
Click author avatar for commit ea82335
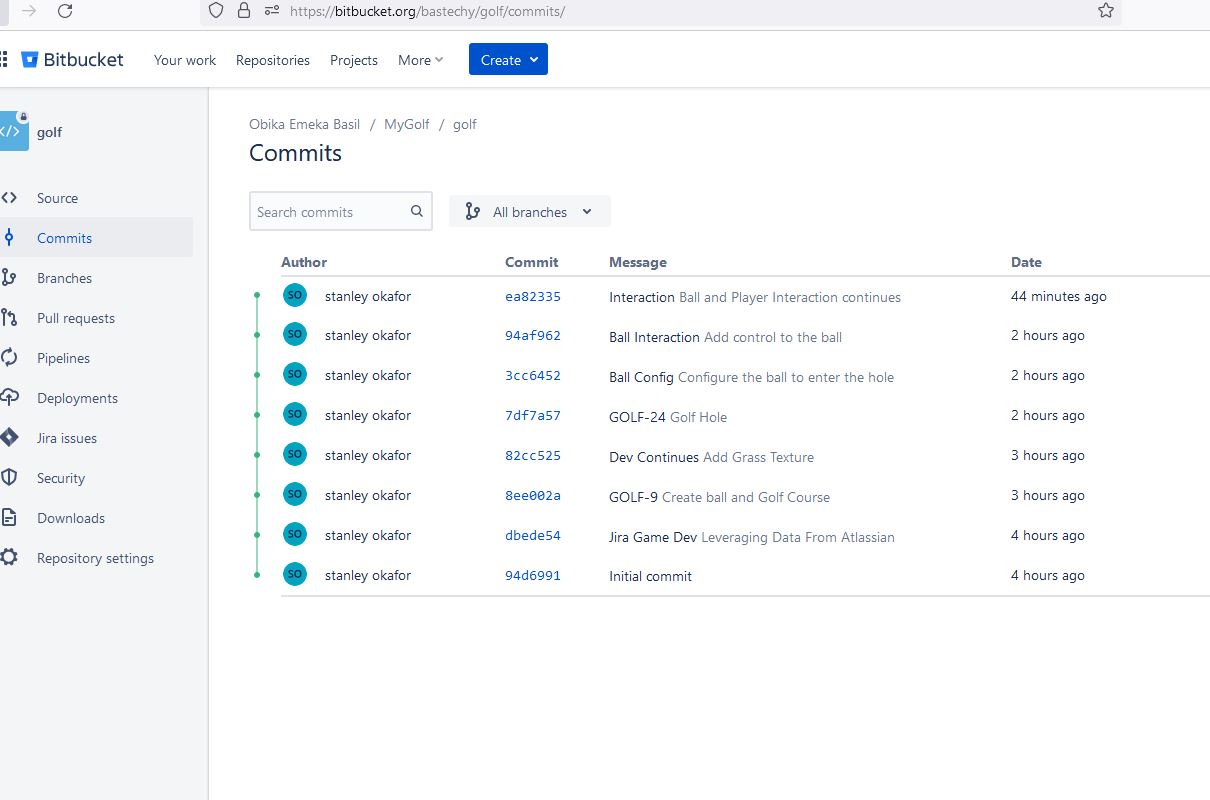294,294
